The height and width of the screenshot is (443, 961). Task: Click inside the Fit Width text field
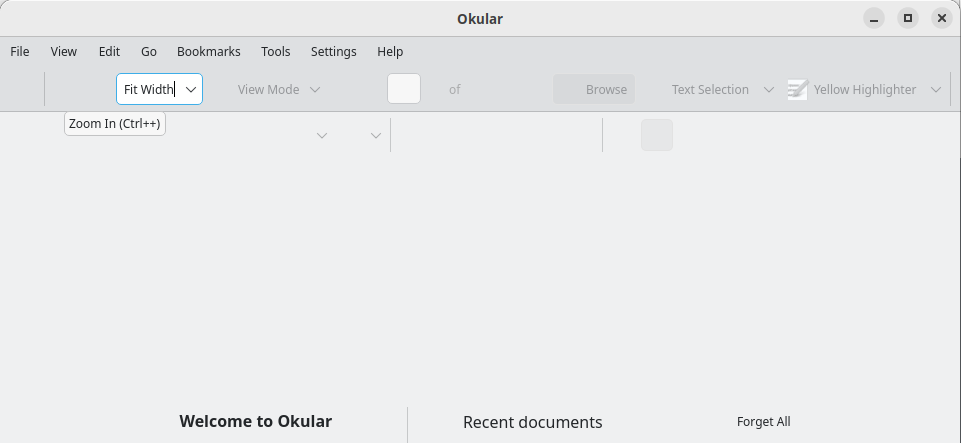coord(149,89)
